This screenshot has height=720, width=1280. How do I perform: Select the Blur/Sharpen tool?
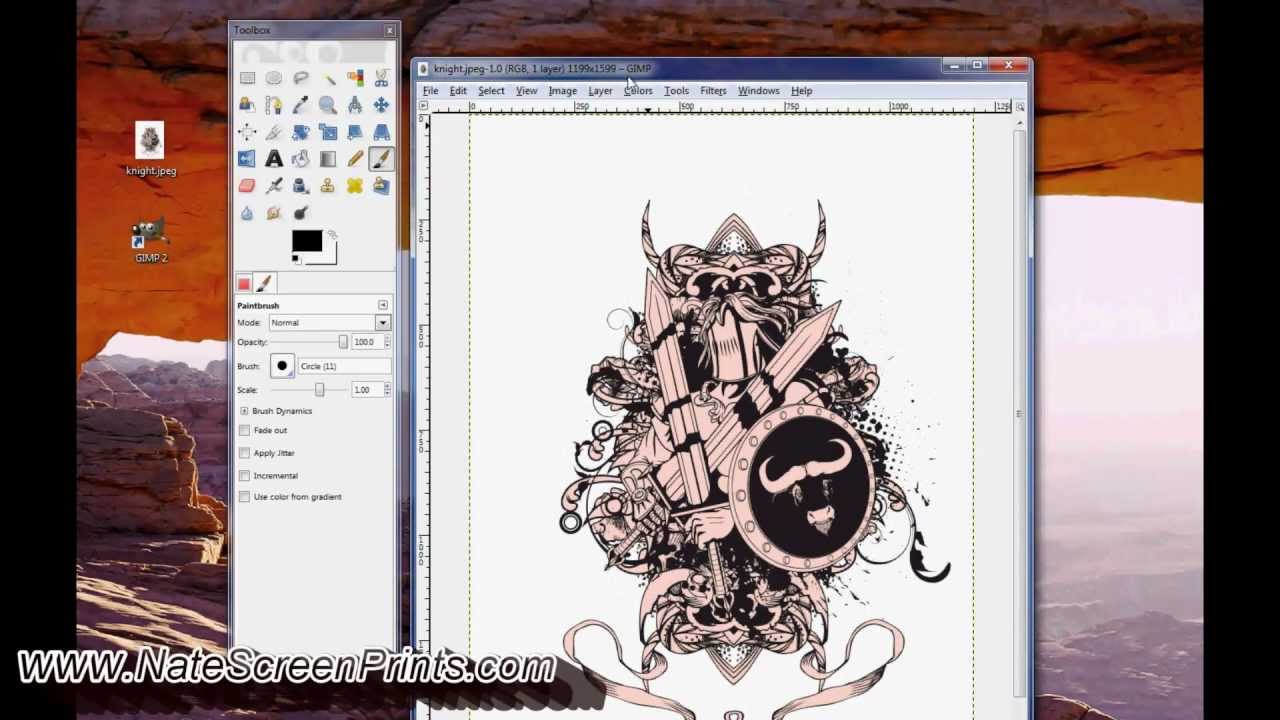tap(247, 213)
